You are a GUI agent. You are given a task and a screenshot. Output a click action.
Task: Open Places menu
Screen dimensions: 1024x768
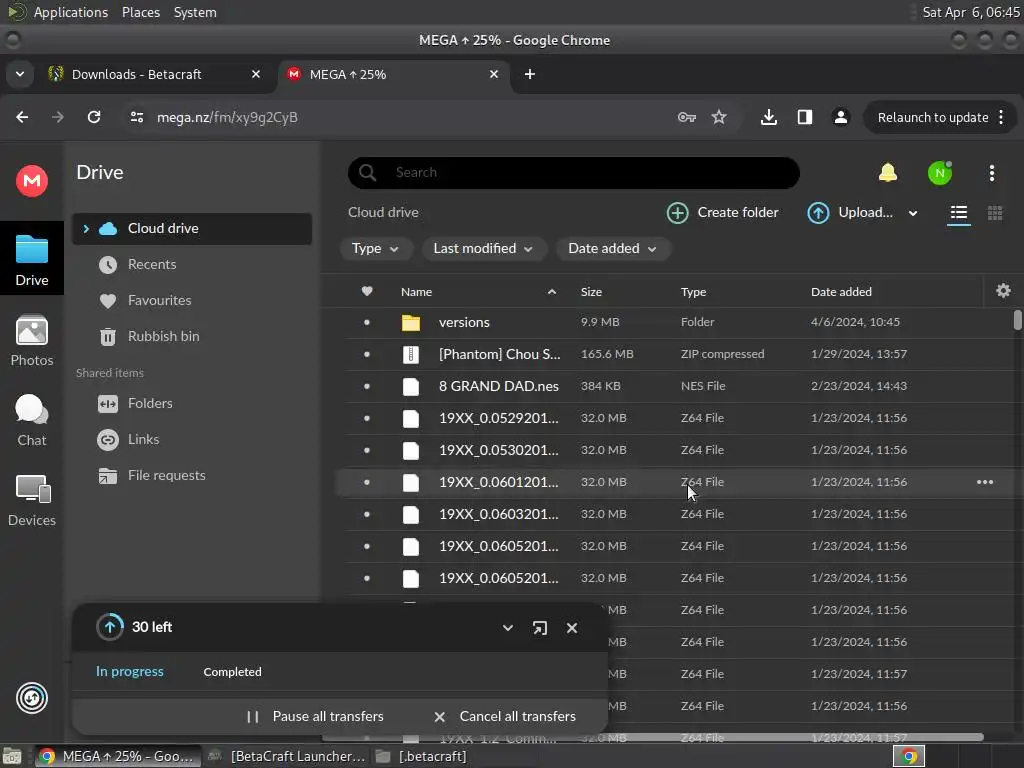[141, 12]
